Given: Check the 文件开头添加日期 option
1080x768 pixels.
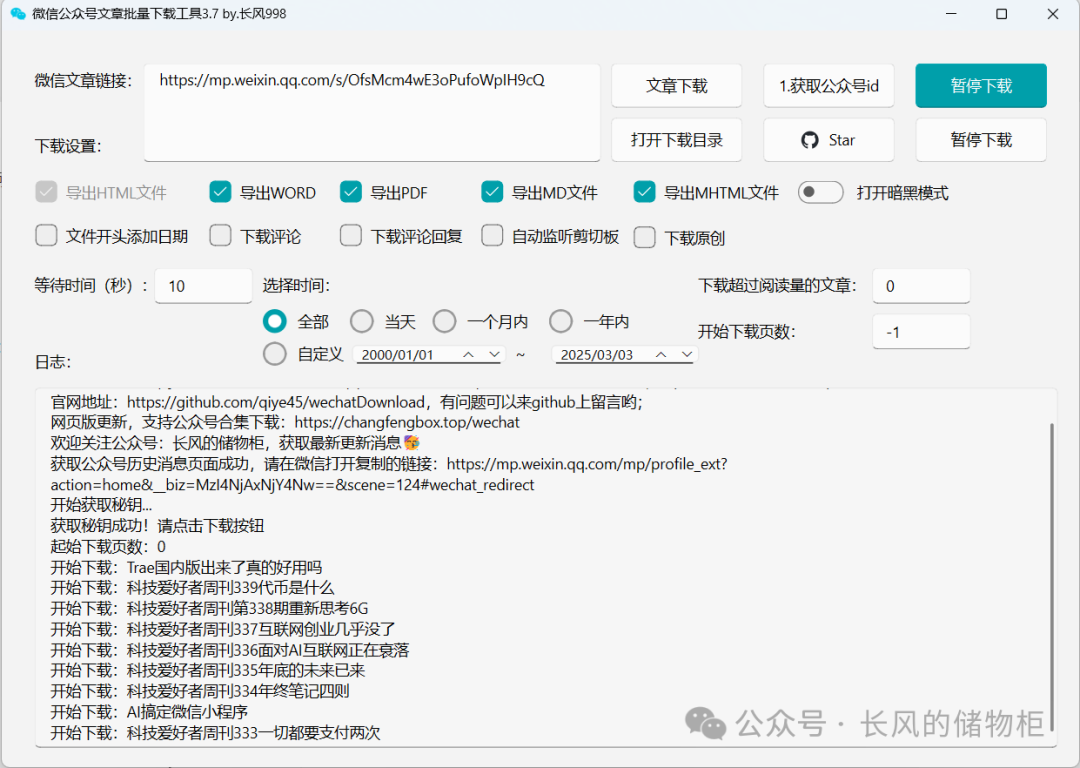Looking at the screenshot, I should coord(46,235).
